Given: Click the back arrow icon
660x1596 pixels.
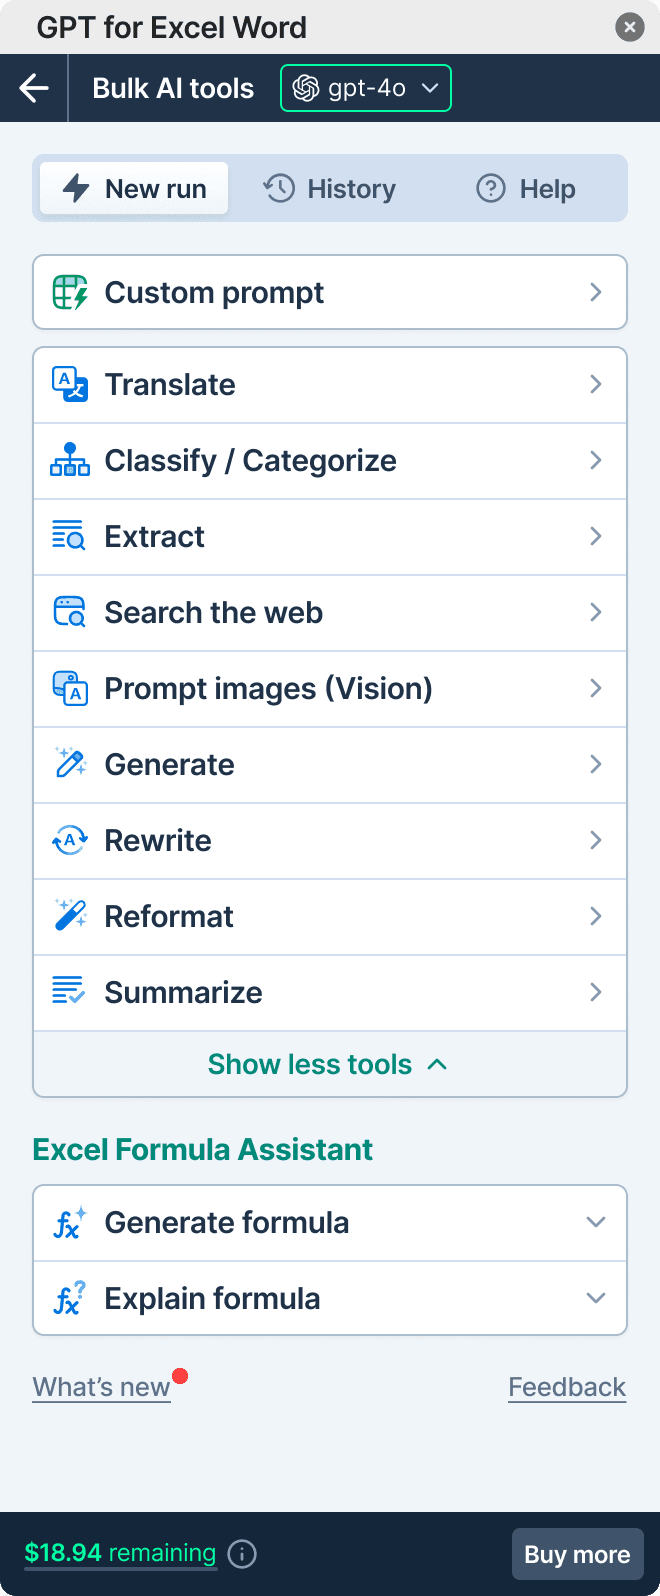Looking at the screenshot, I should pos(34,88).
